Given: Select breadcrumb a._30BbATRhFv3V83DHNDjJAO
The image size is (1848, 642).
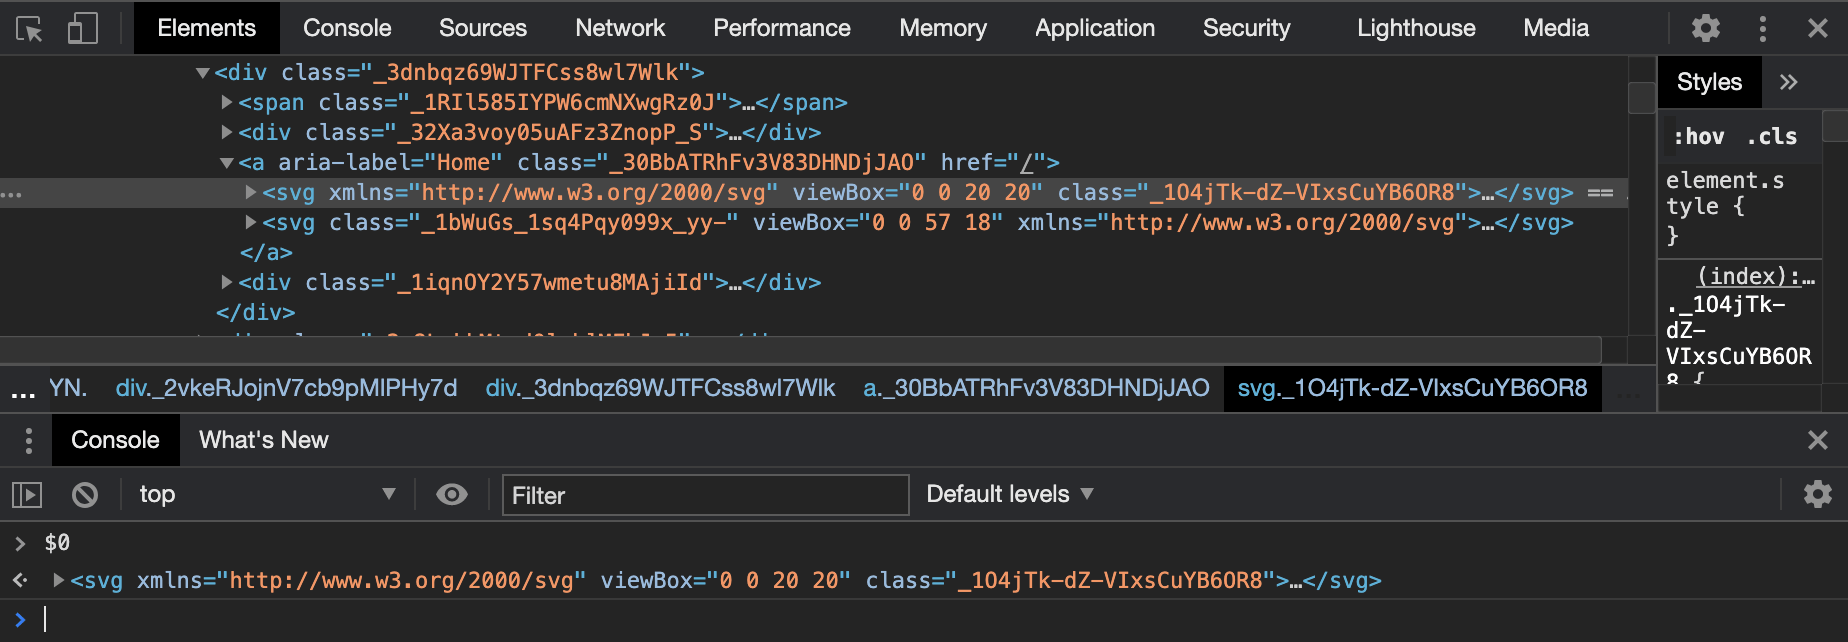Looking at the screenshot, I should point(1036,388).
